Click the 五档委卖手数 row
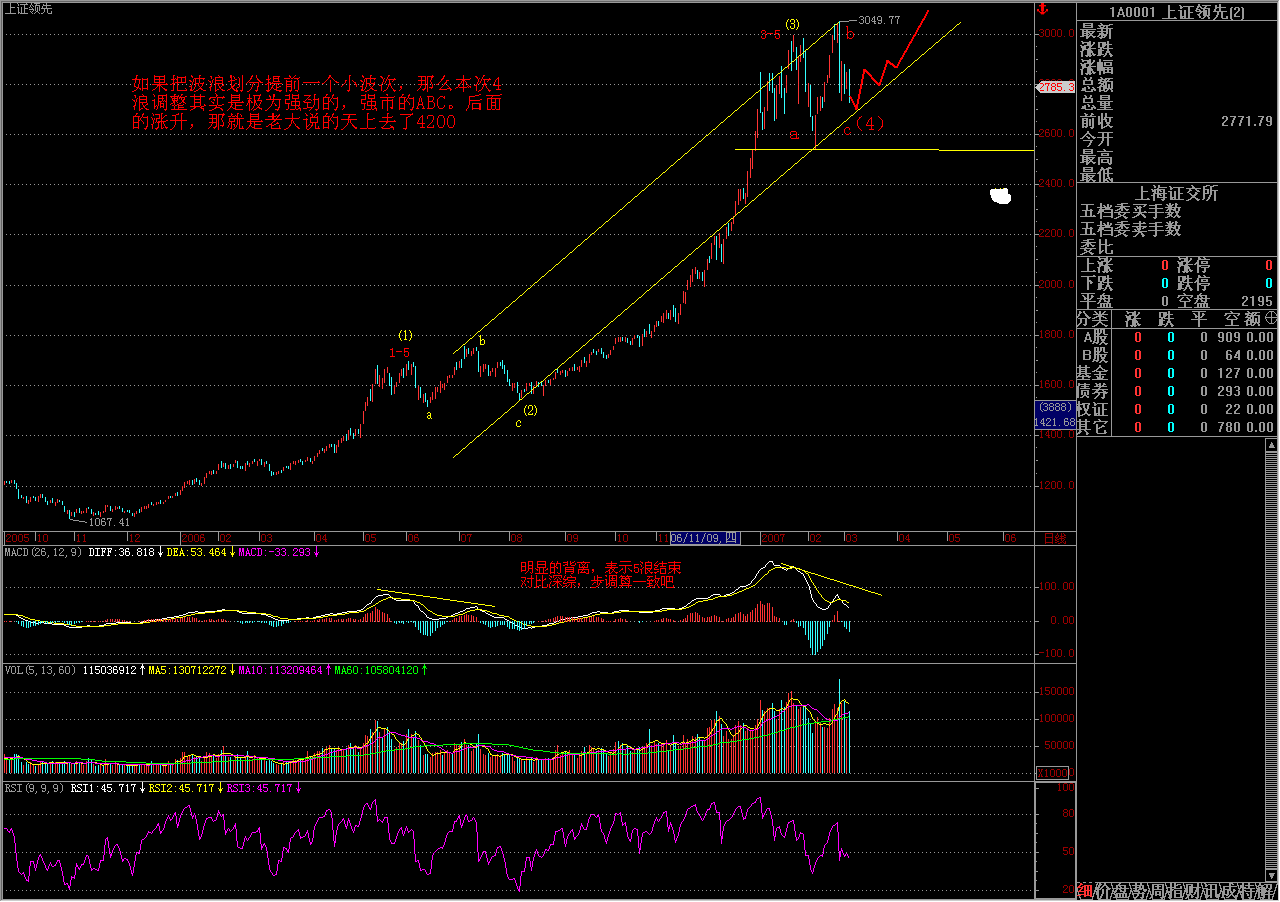This screenshot has width=1280, height=902. tap(1177, 230)
